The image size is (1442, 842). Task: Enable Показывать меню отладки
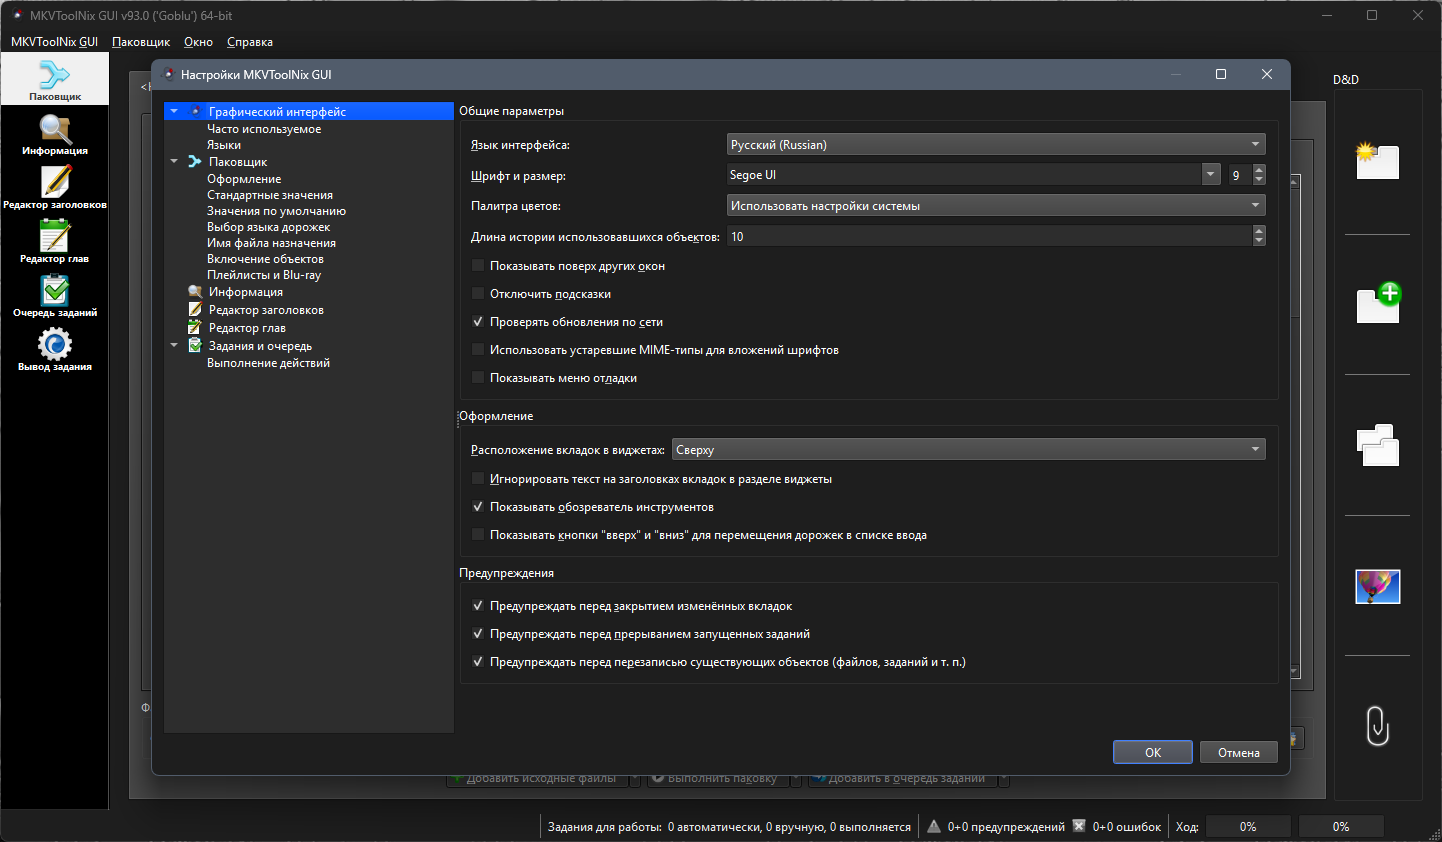tap(478, 378)
